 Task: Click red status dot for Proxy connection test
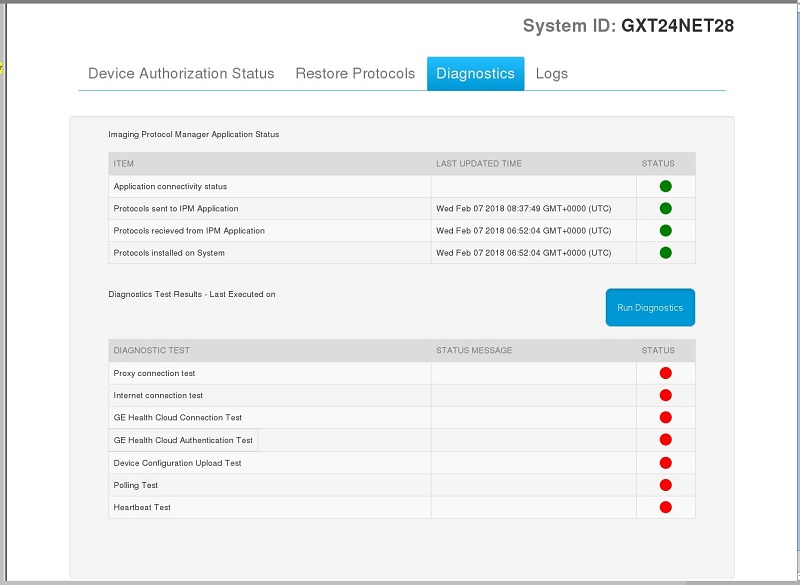click(x=665, y=373)
